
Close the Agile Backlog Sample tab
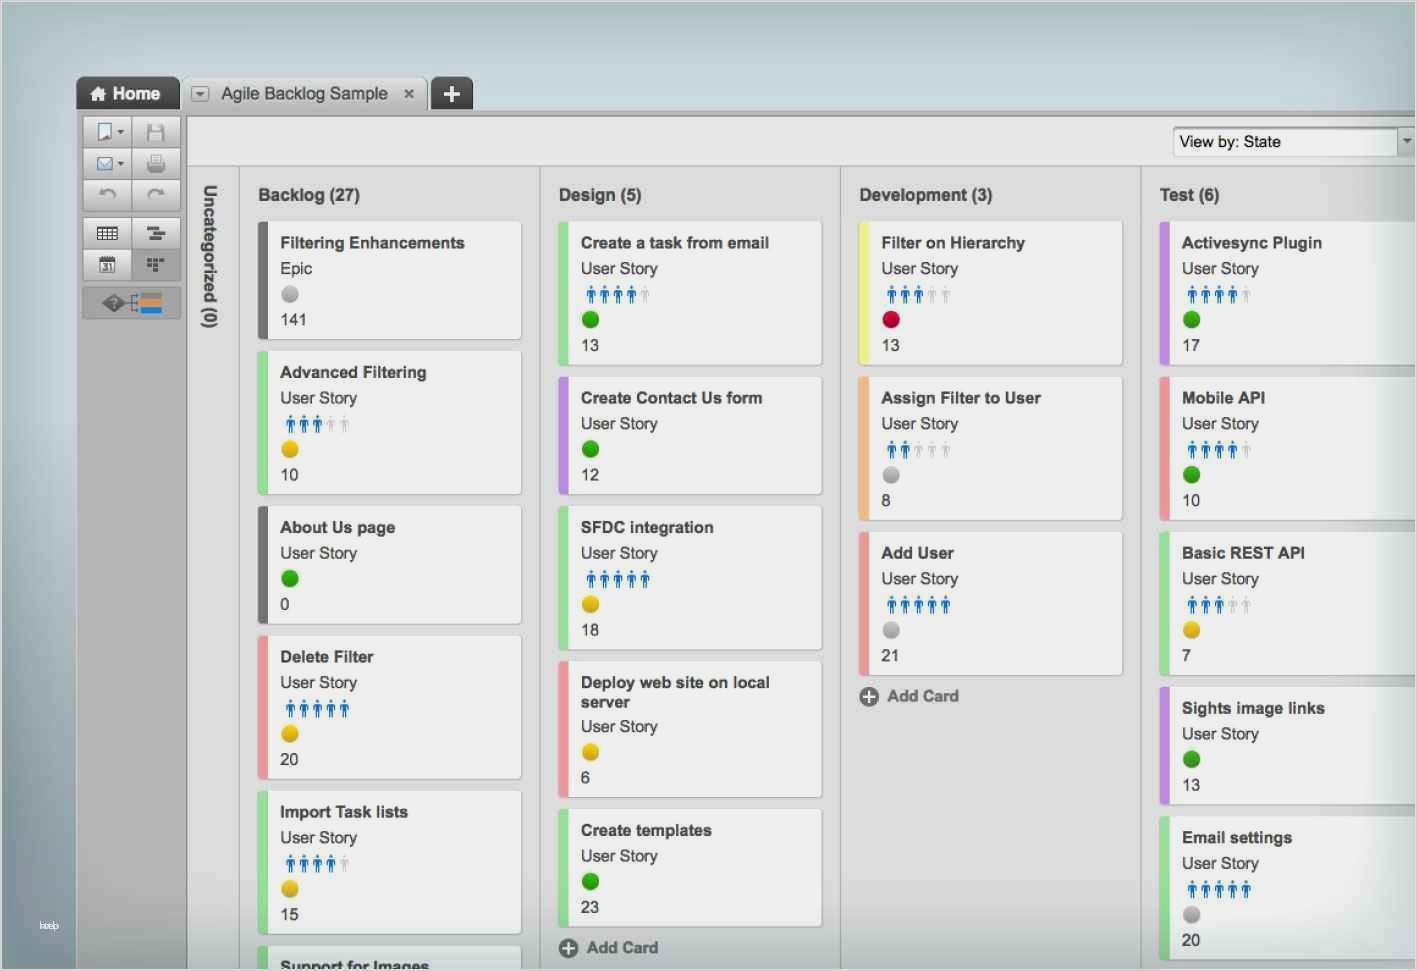point(409,94)
